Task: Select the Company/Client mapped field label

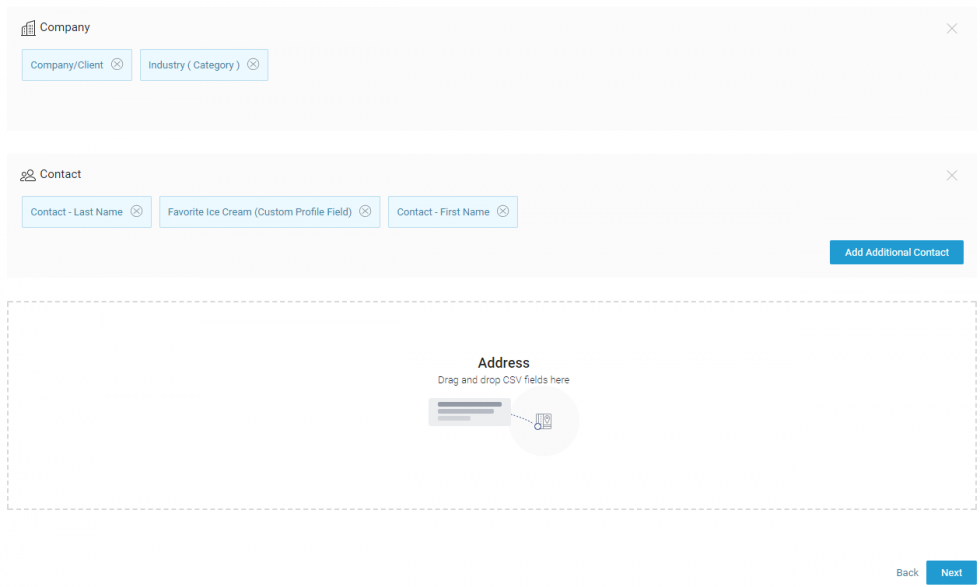Action: (67, 65)
